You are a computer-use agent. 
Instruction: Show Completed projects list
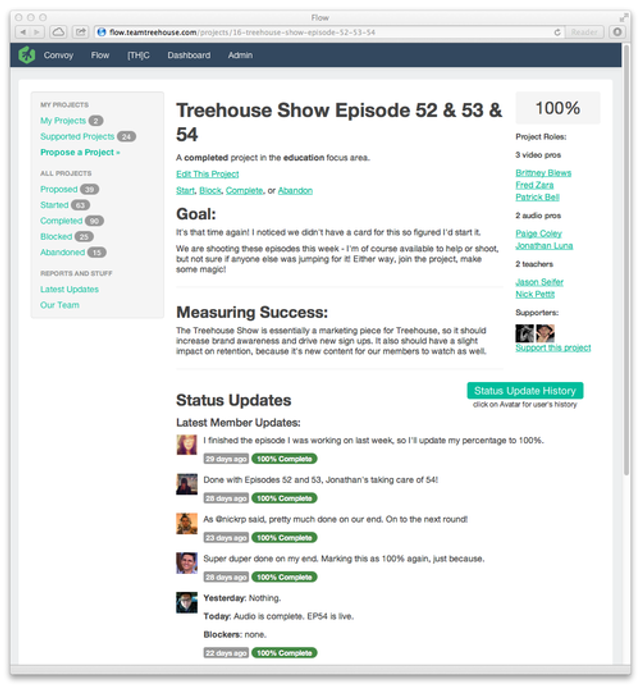[61, 220]
